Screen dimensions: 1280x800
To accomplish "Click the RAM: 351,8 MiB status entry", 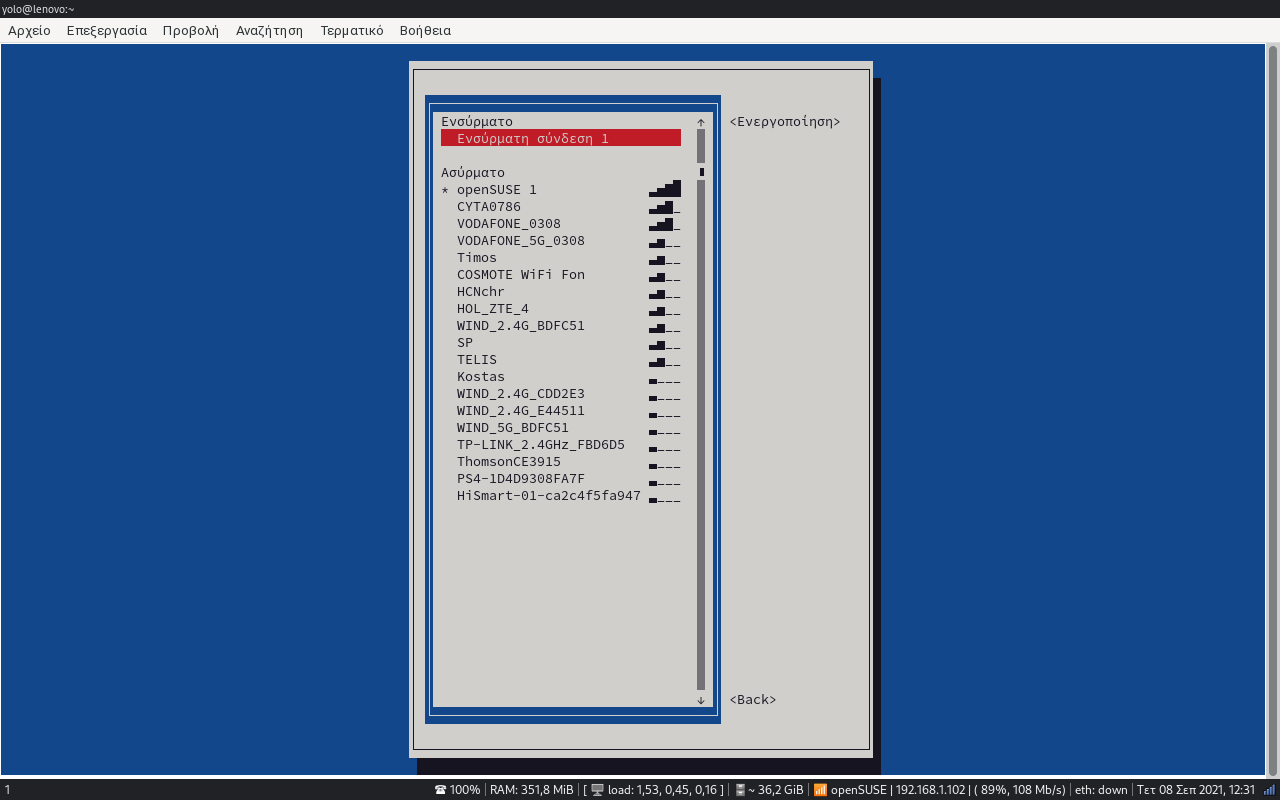I will 532,790.
